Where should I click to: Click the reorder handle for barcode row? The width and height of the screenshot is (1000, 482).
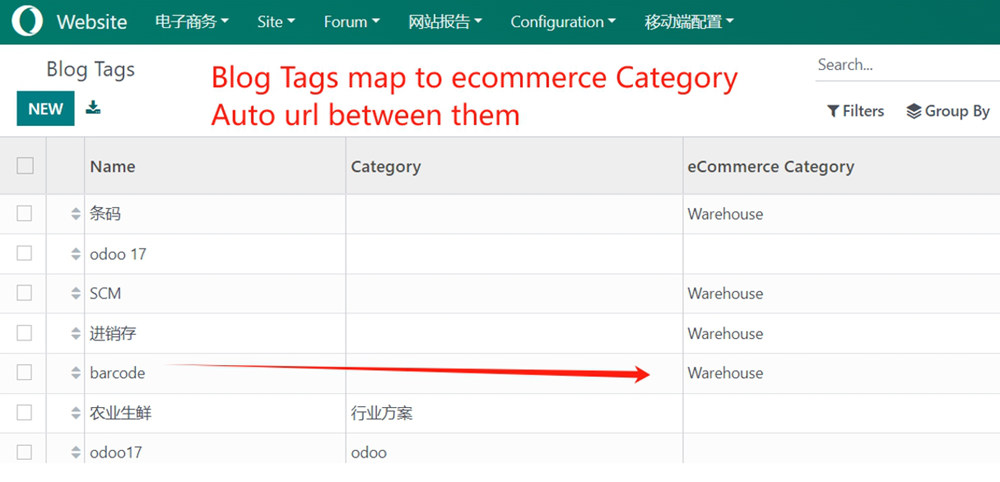(x=76, y=374)
